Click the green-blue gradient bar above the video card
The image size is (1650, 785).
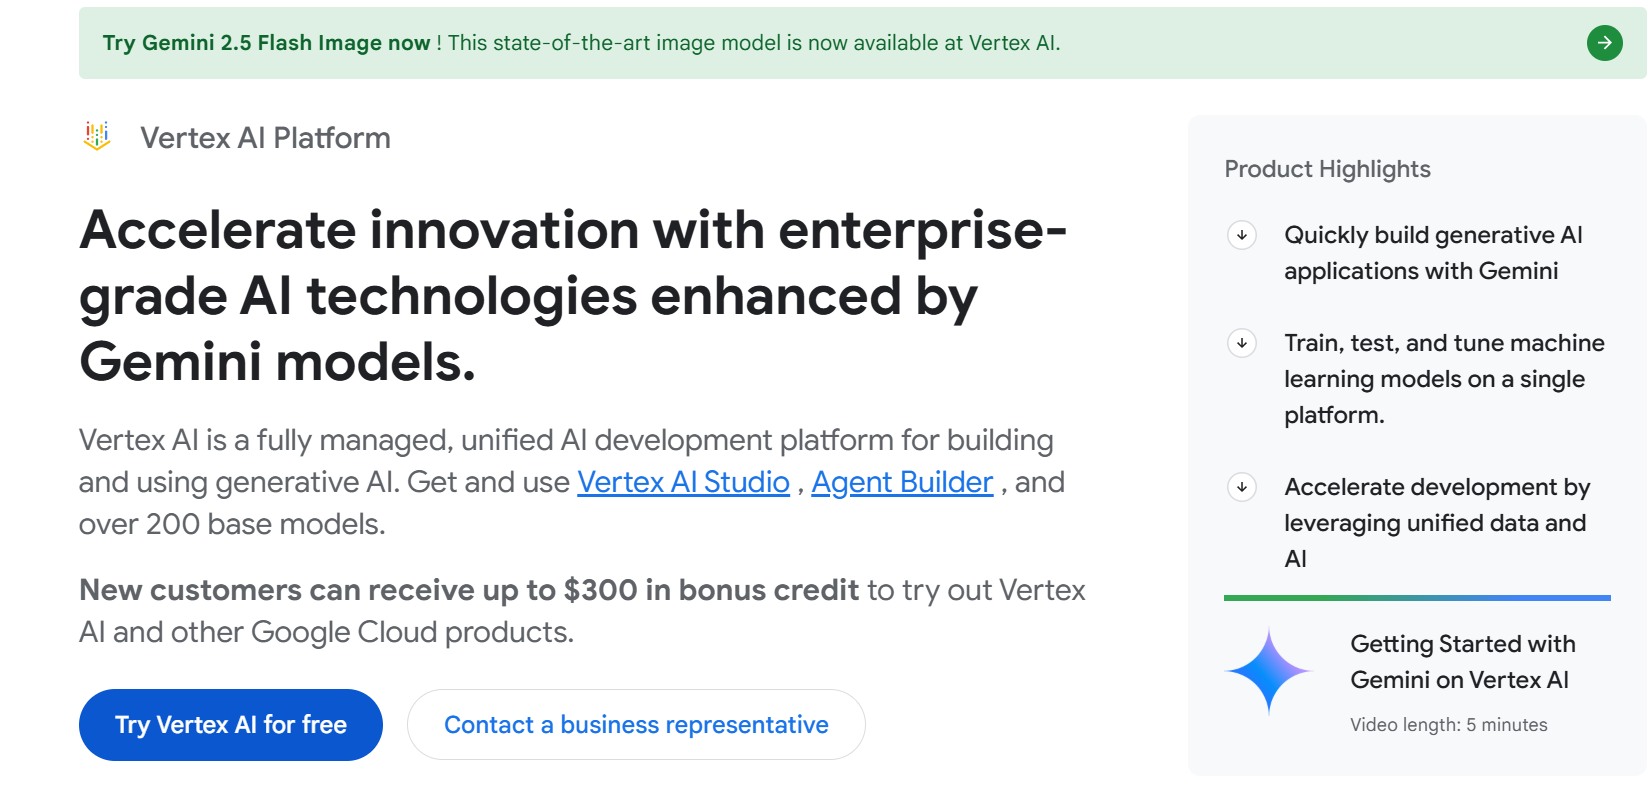point(1416,596)
